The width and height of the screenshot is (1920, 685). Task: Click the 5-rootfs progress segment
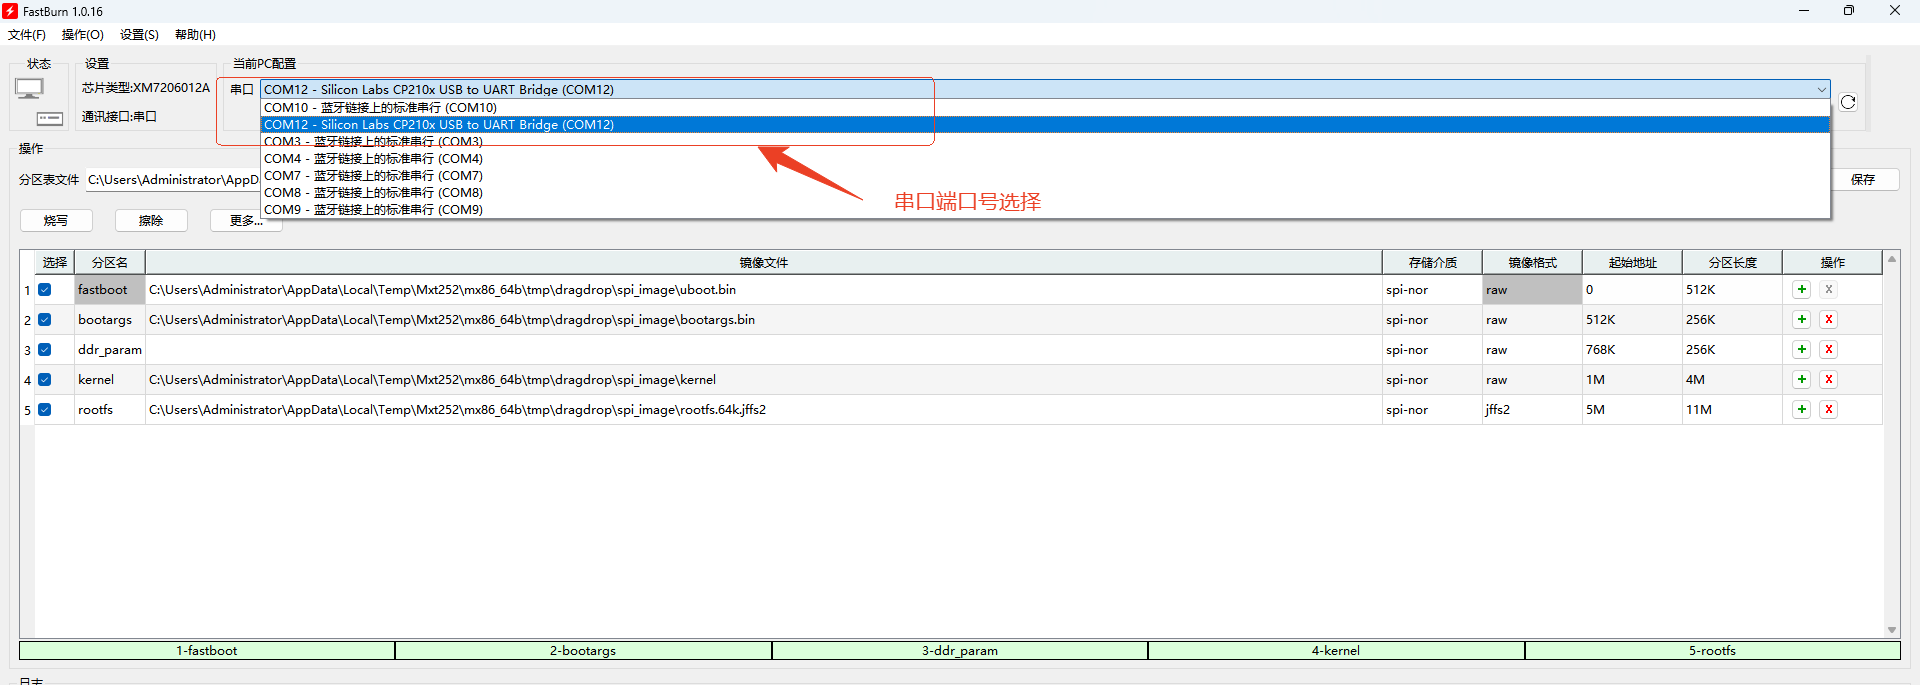[x=1713, y=651]
